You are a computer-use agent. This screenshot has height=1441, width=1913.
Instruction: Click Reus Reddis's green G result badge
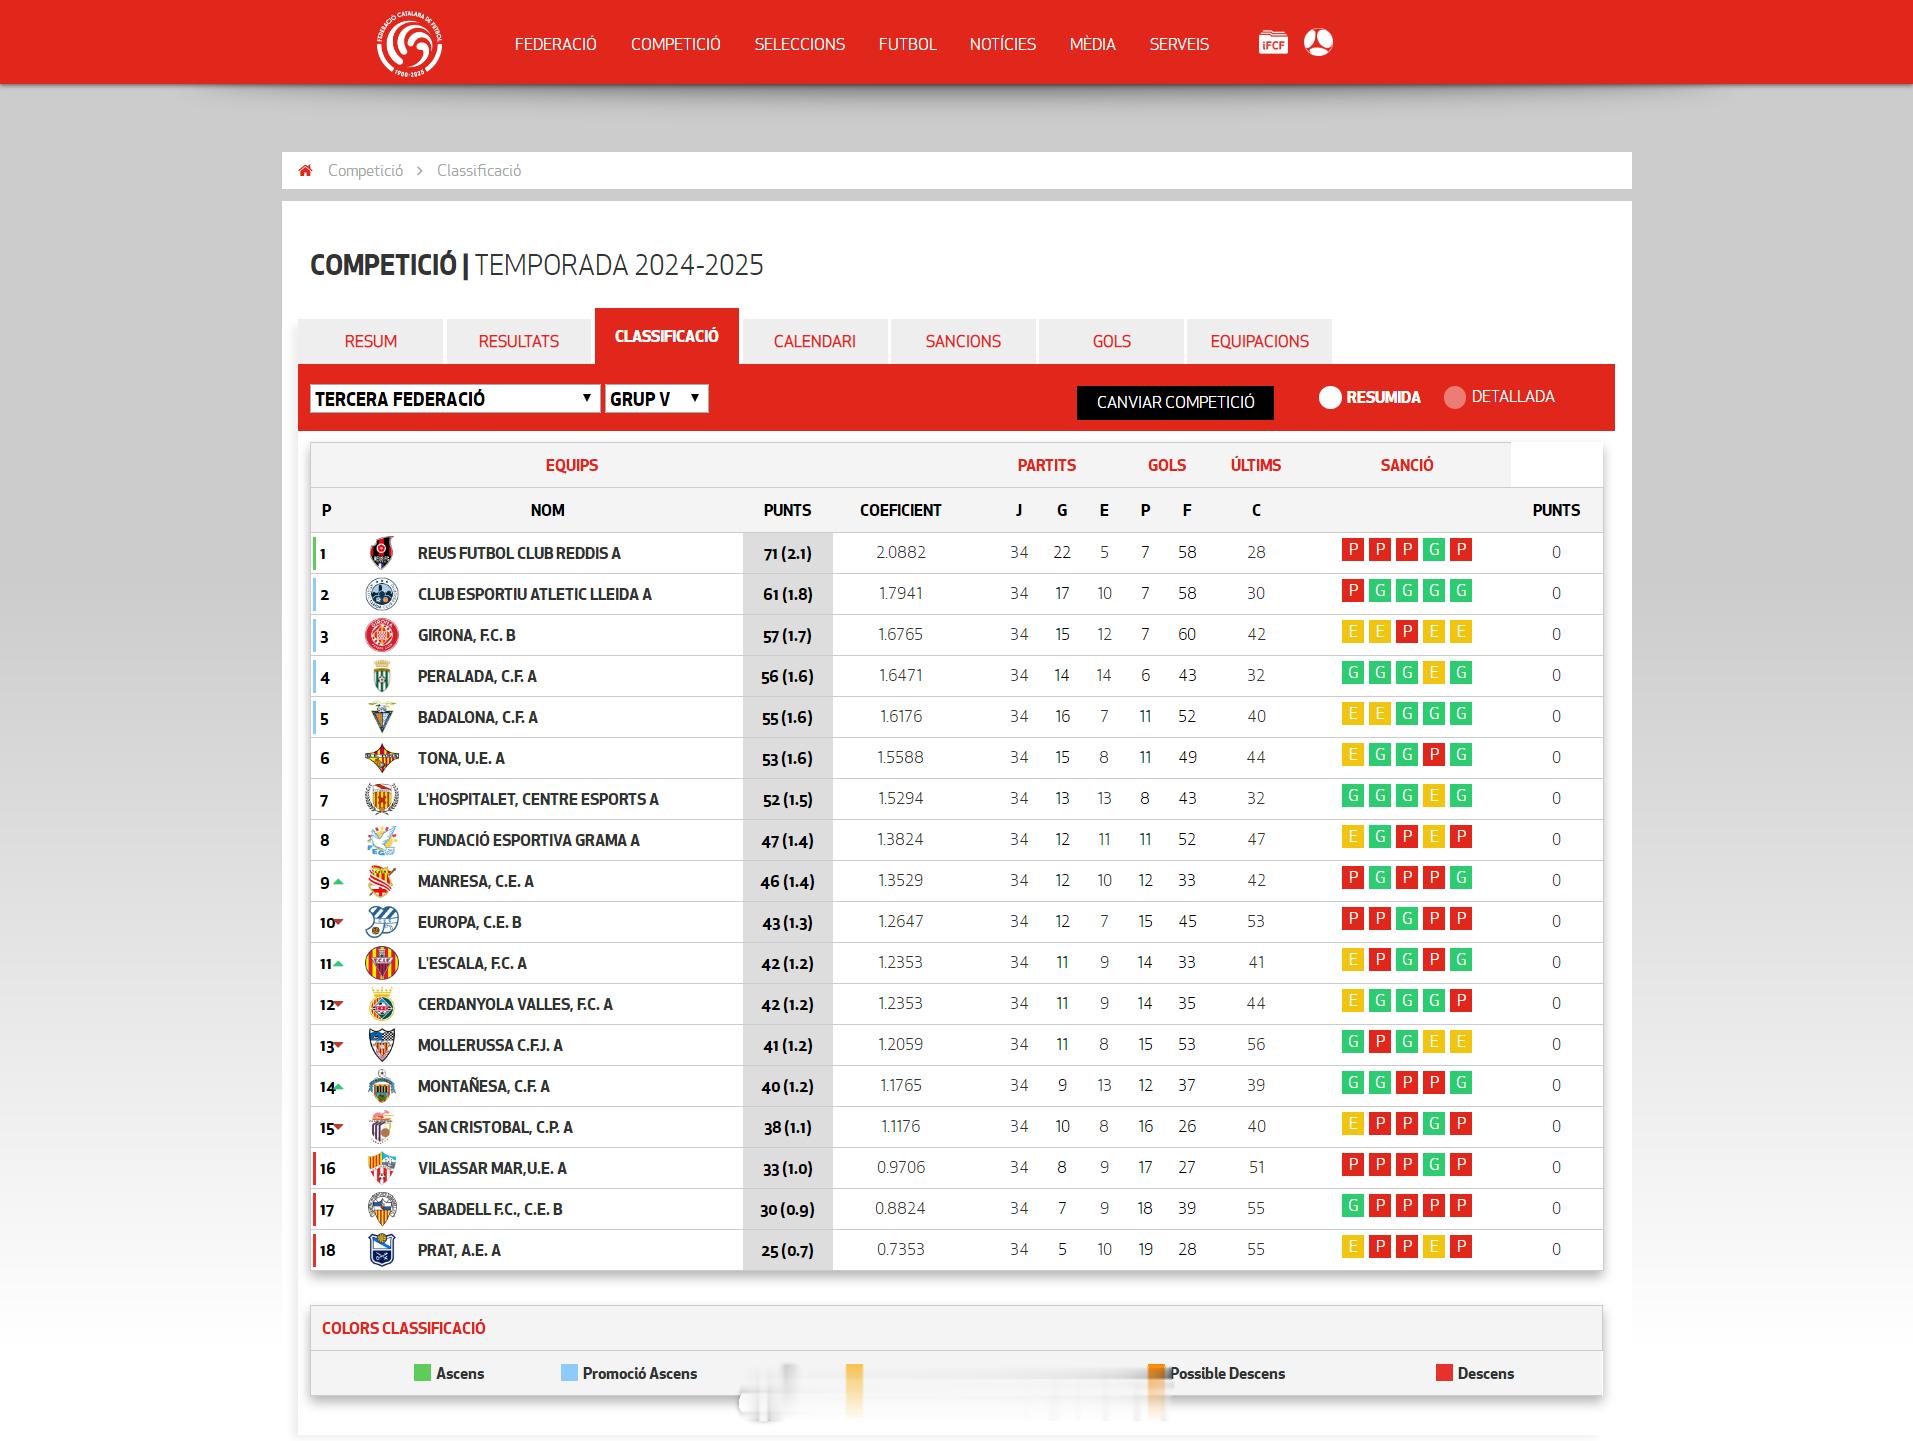(x=1434, y=549)
